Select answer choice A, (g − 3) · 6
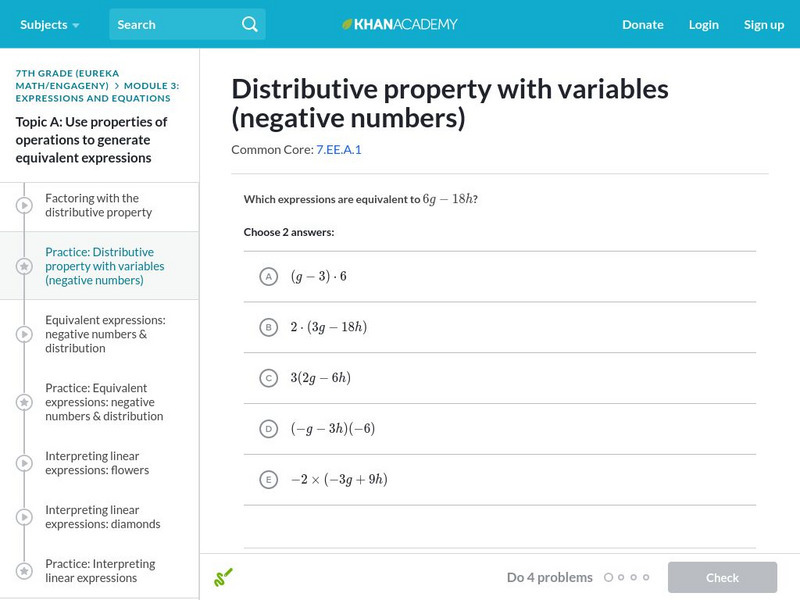The width and height of the screenshot is (800, 600). pyautogui.click(x=268, y=277)
